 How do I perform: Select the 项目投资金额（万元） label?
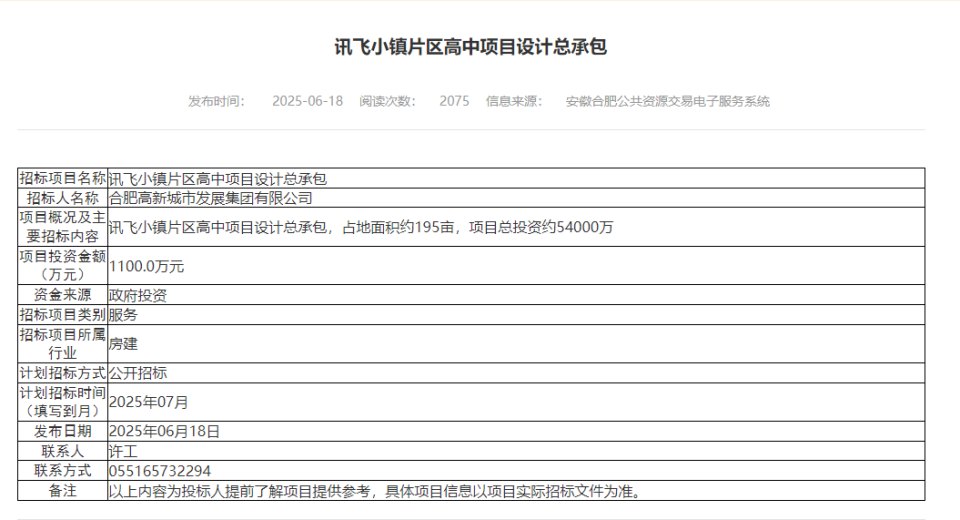coord(62,265)
